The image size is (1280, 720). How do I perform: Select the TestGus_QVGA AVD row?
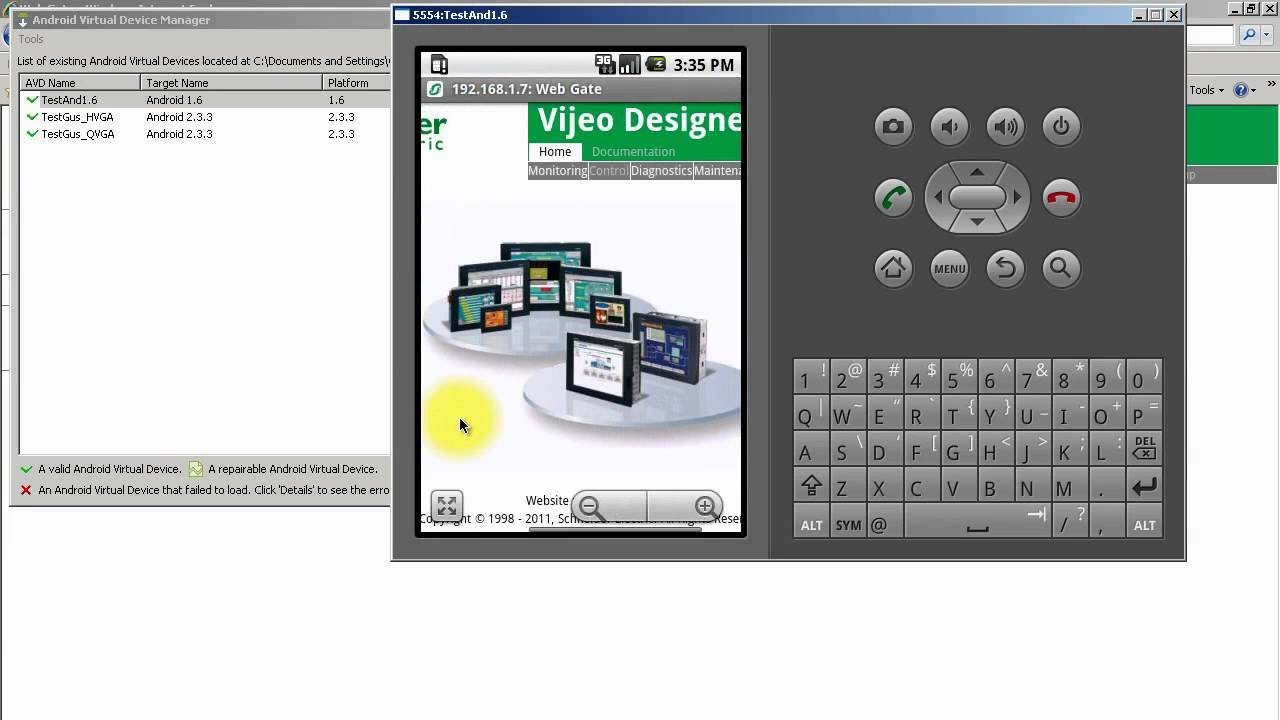pyautogui.click(x=204, y=134)
